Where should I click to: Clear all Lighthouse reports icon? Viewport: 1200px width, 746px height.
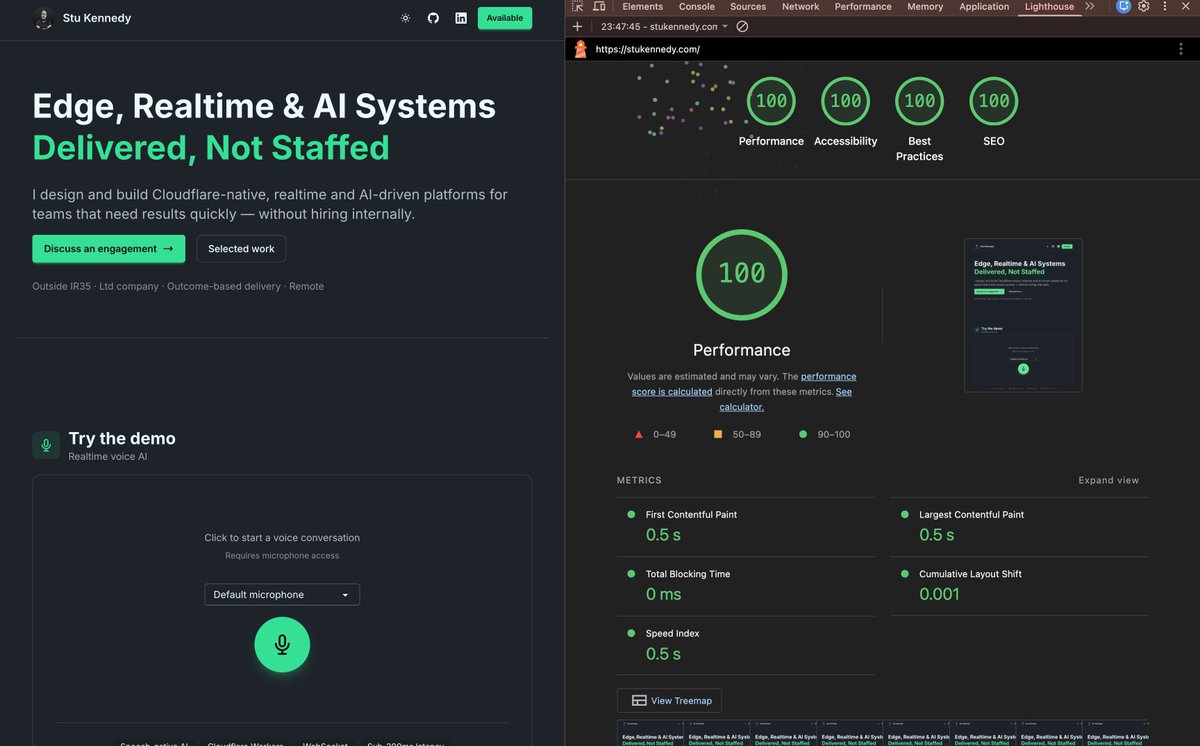[x=742, y=27]
